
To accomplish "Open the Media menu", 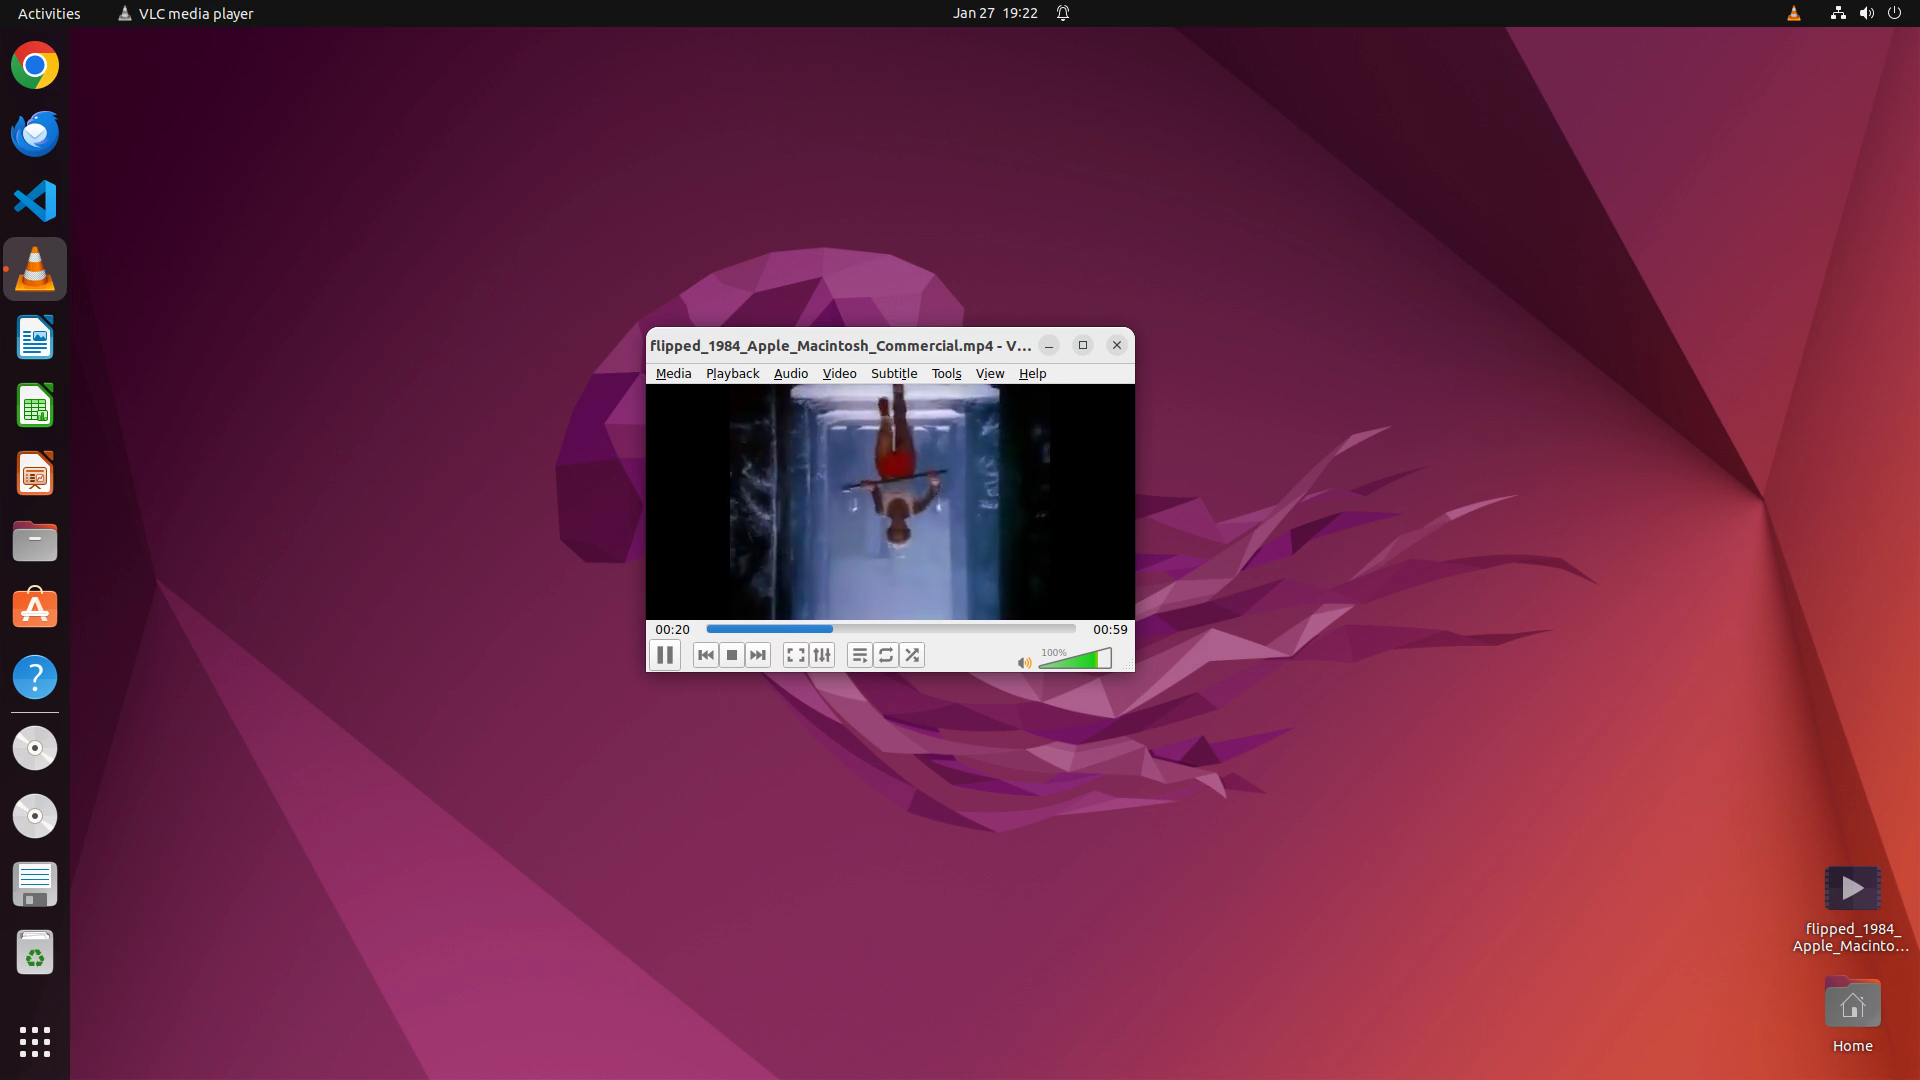I will click(673, 373).
